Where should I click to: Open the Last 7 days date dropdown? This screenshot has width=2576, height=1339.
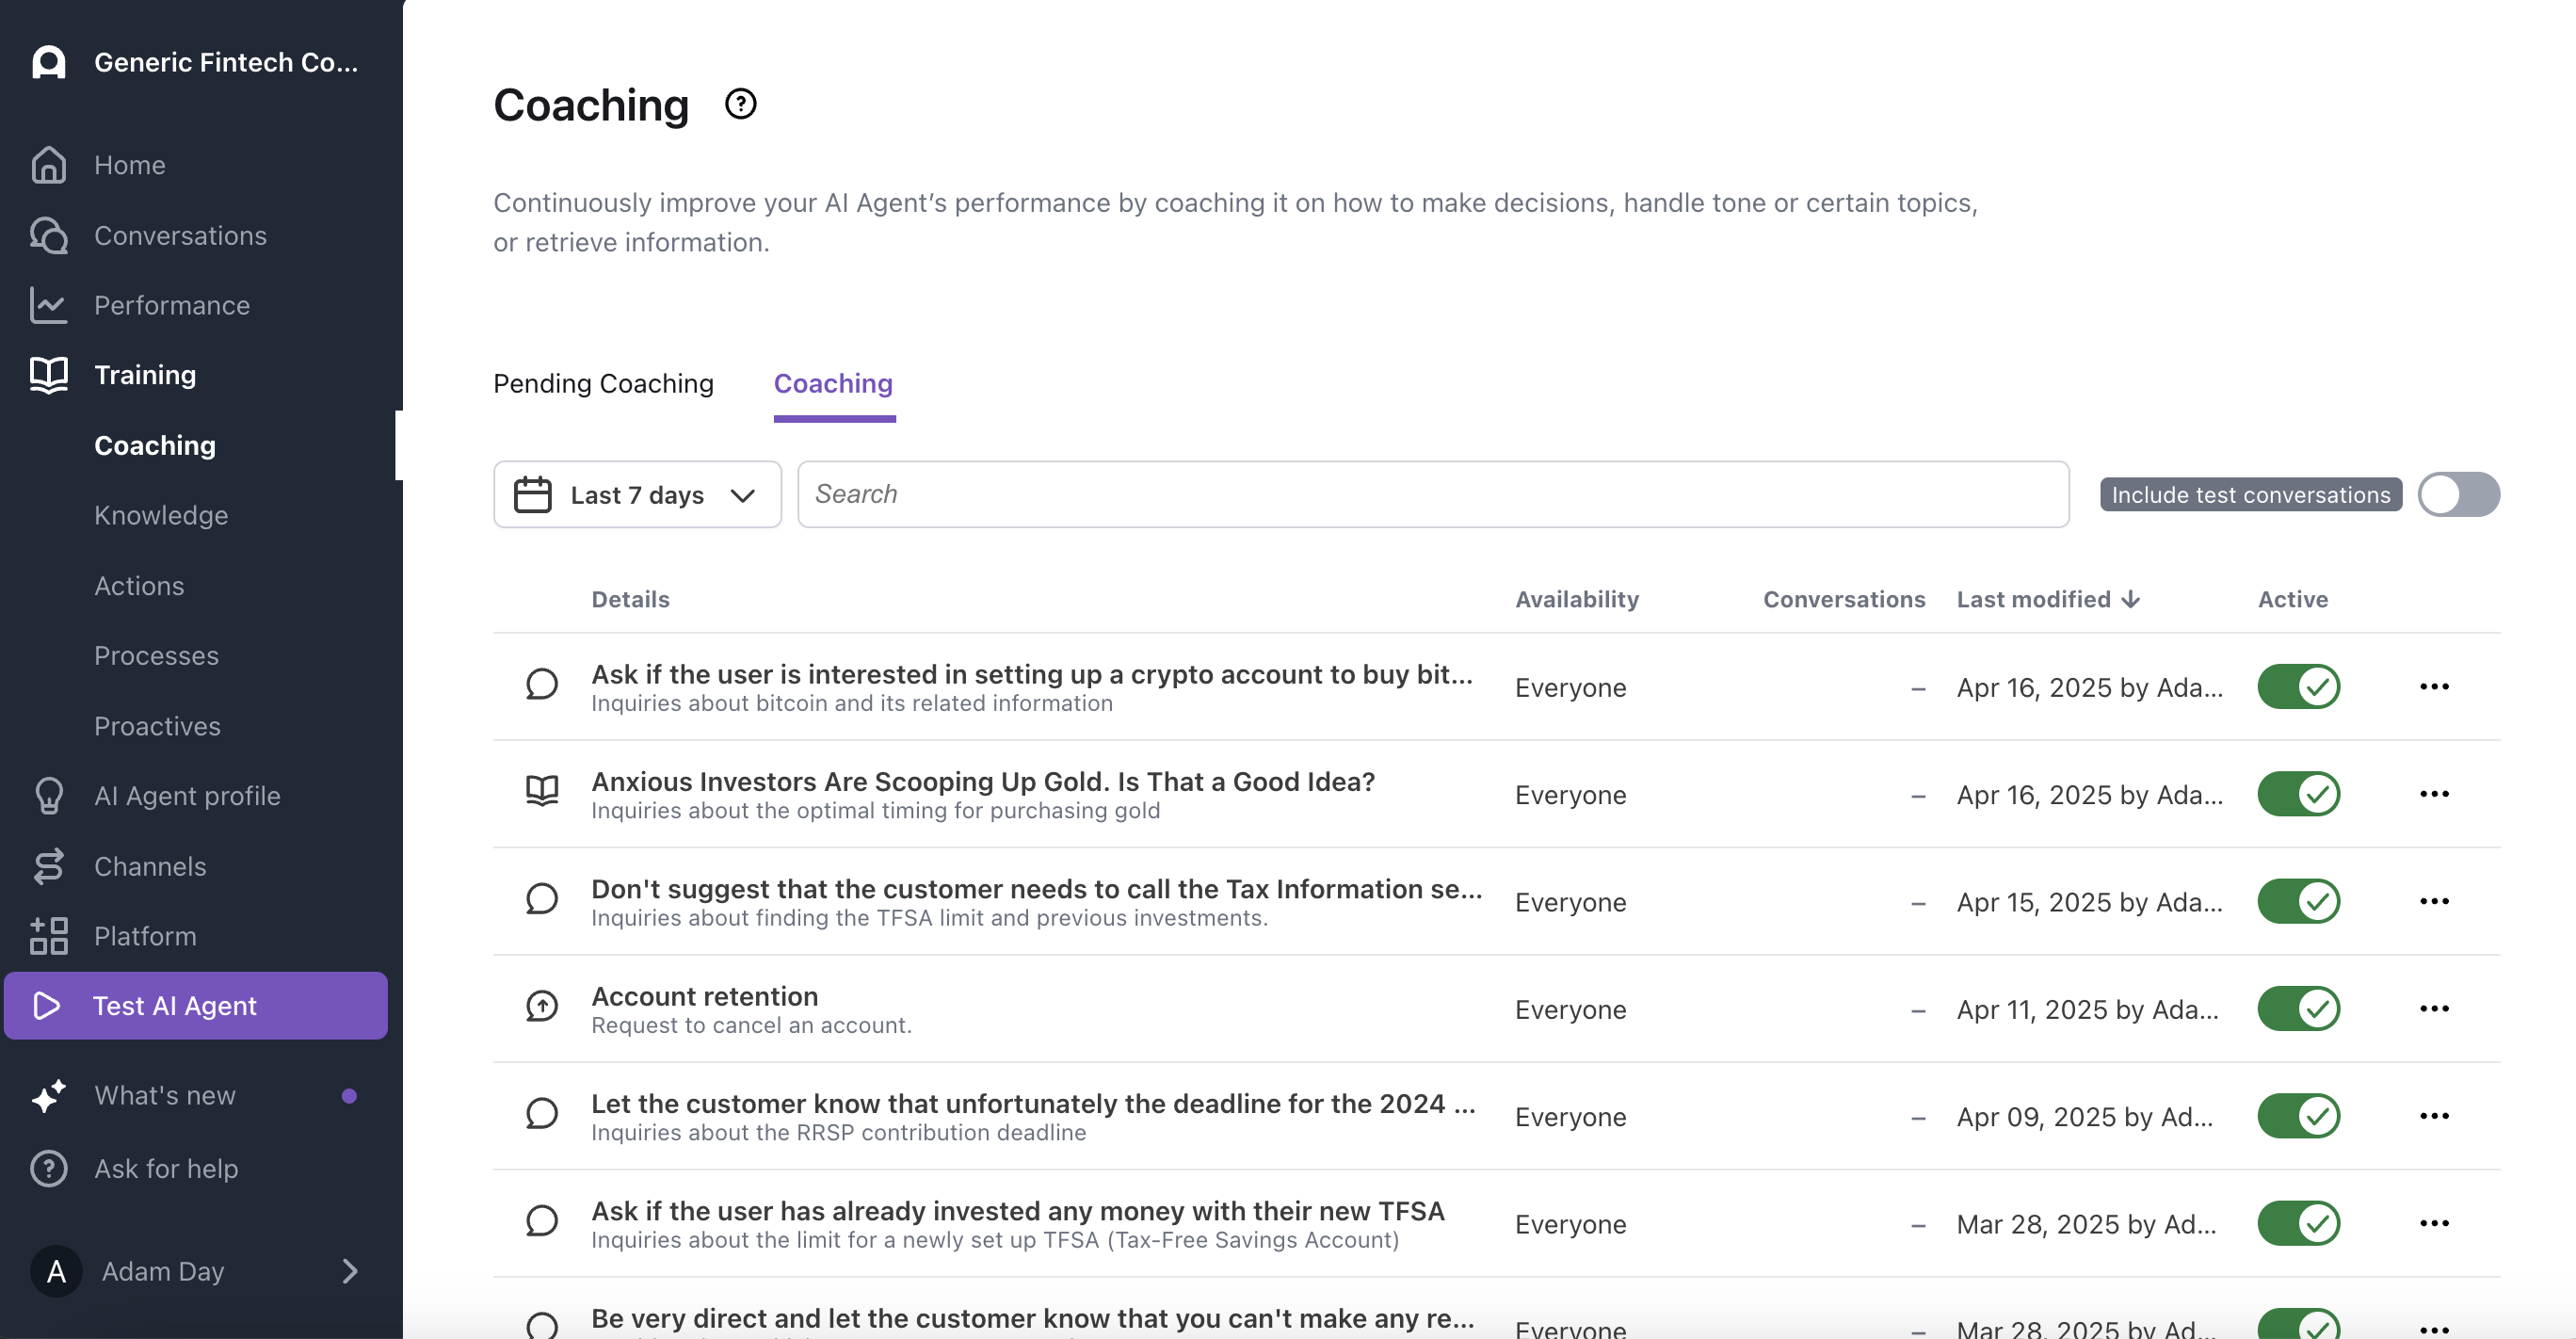(x=637, y=494)
